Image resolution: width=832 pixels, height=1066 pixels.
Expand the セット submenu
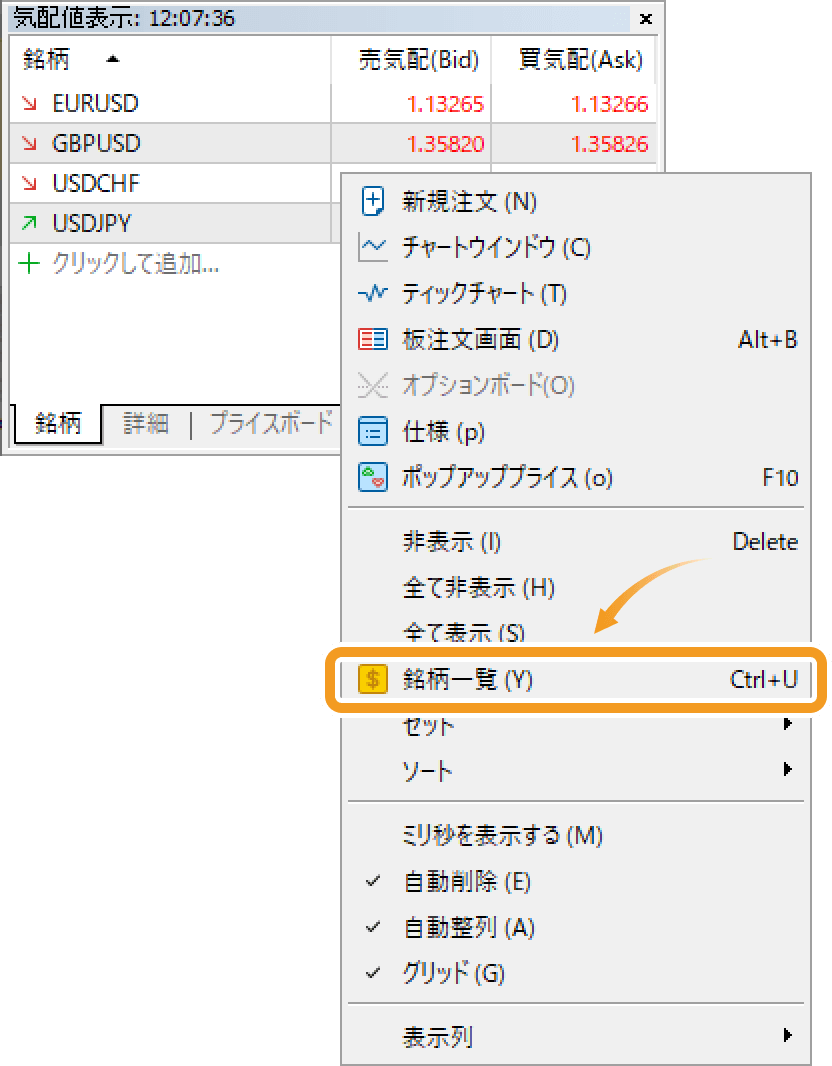point(576,725)
